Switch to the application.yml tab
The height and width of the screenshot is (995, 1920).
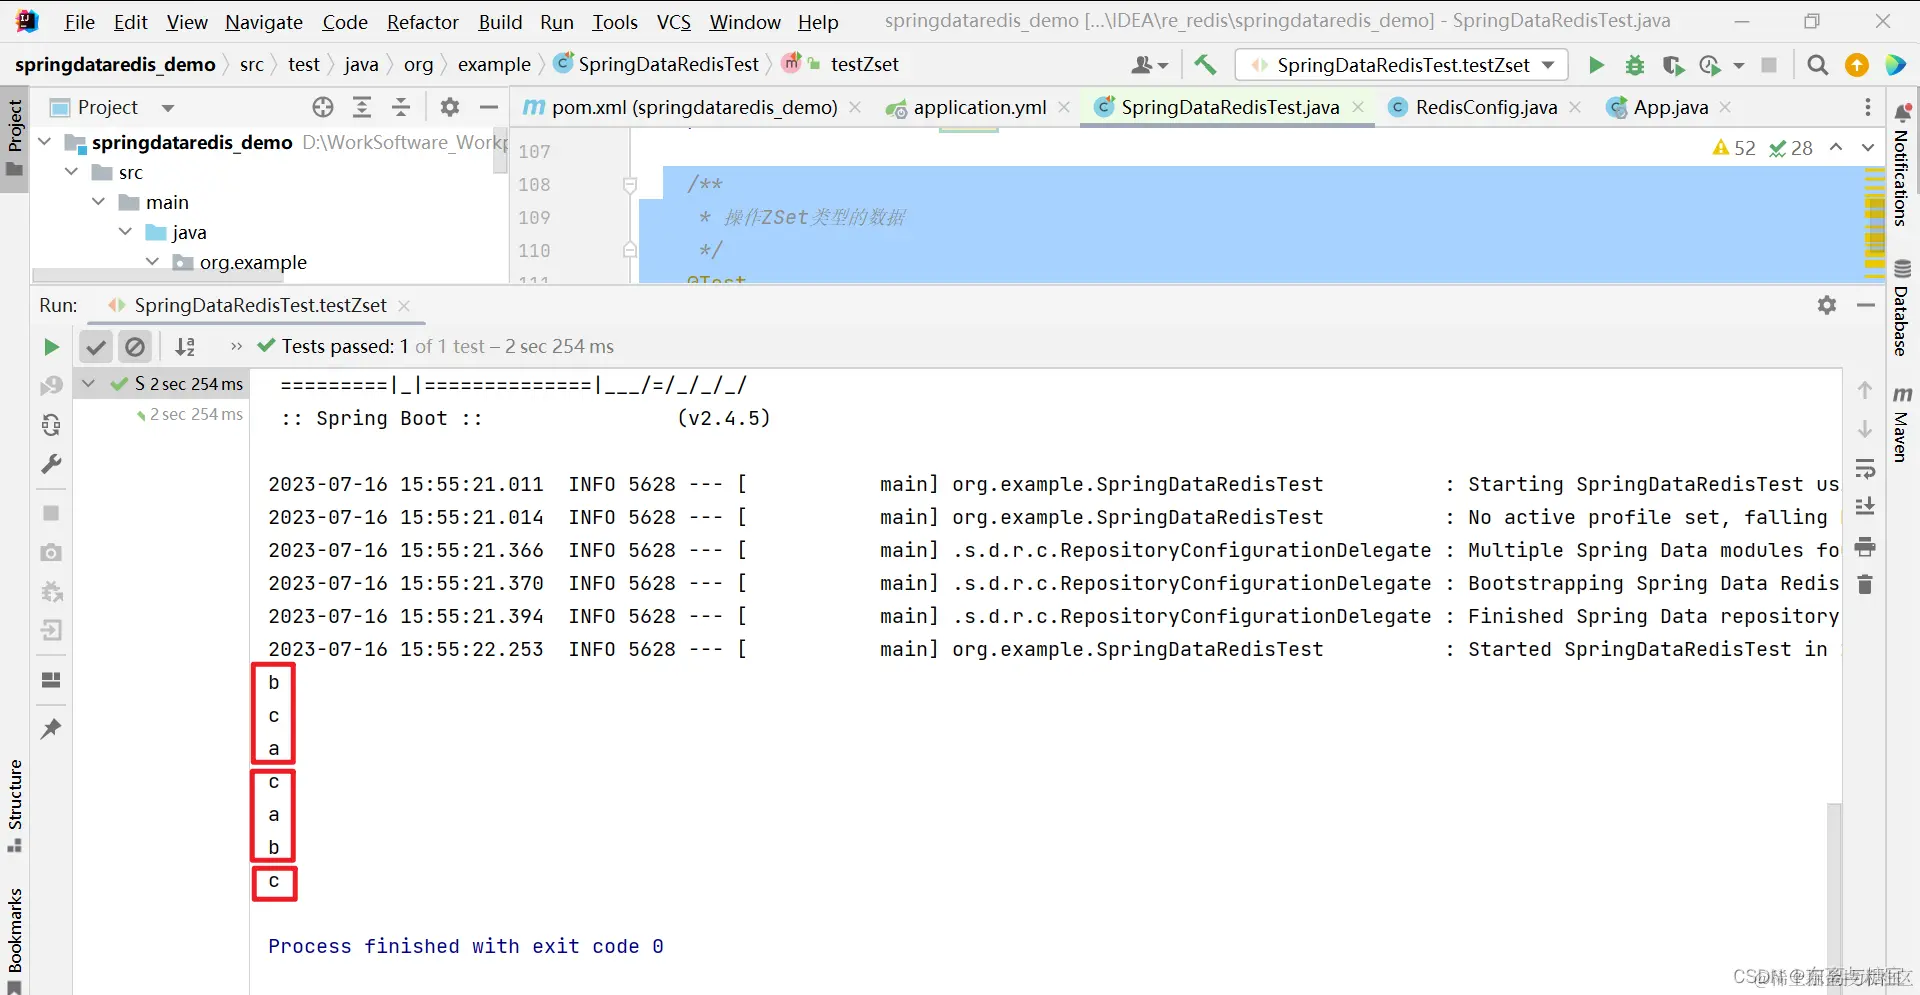(x=979, y=107)
